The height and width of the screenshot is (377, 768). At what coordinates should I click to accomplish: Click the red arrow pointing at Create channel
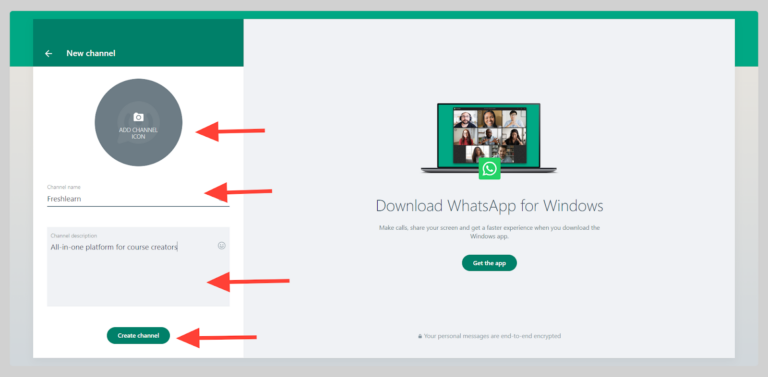(217, 337)
